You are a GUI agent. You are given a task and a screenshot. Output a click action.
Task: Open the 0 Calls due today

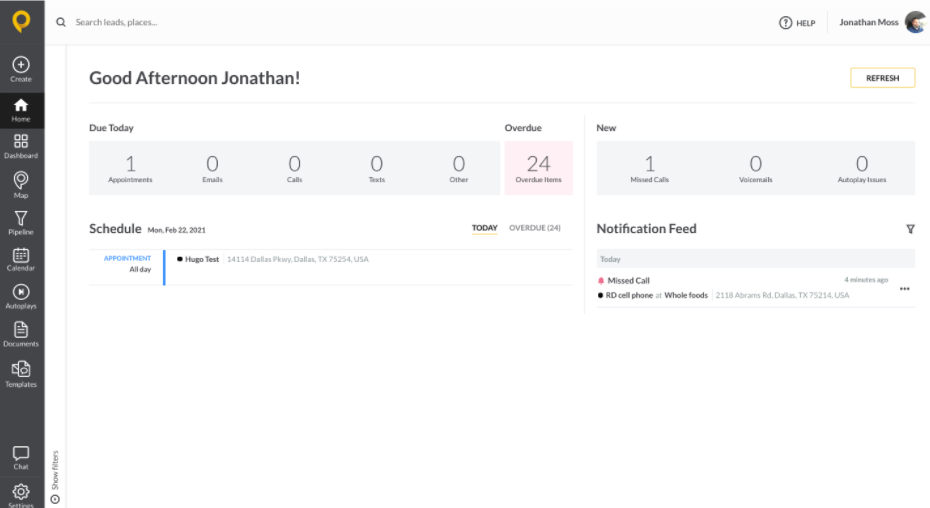[x=294, y=168]
